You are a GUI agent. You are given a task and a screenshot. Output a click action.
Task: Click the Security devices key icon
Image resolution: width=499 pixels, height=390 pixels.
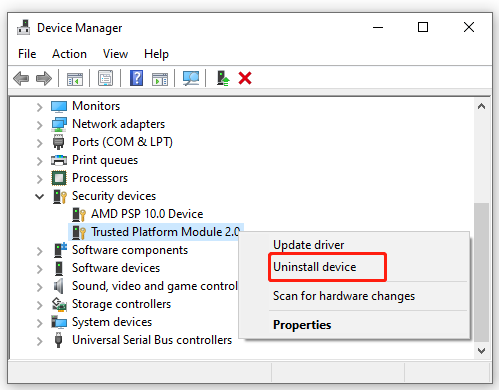pos(60,196)
